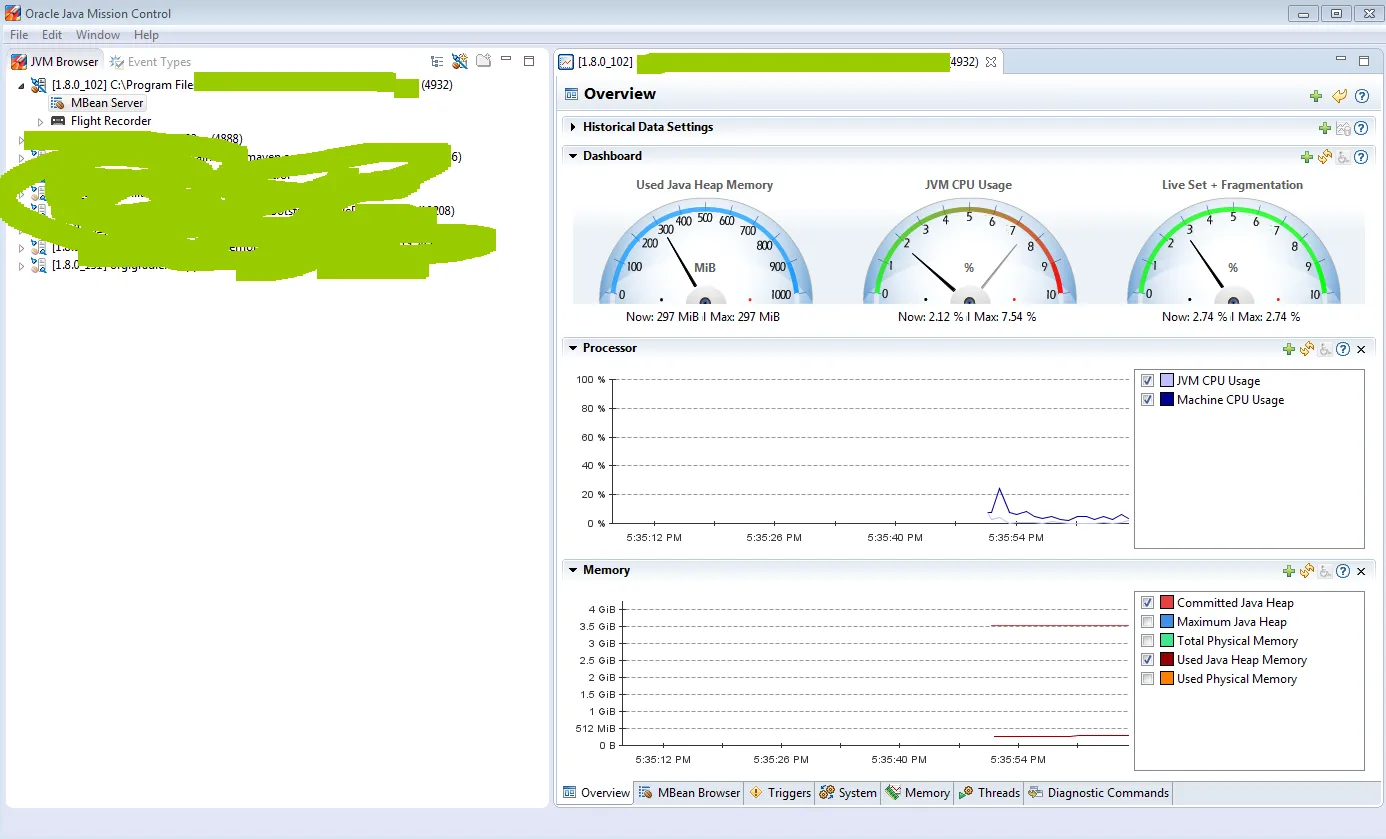Add a dial to the Dashboard section
Viewport: 1386px width, 839px height.
1306,157
